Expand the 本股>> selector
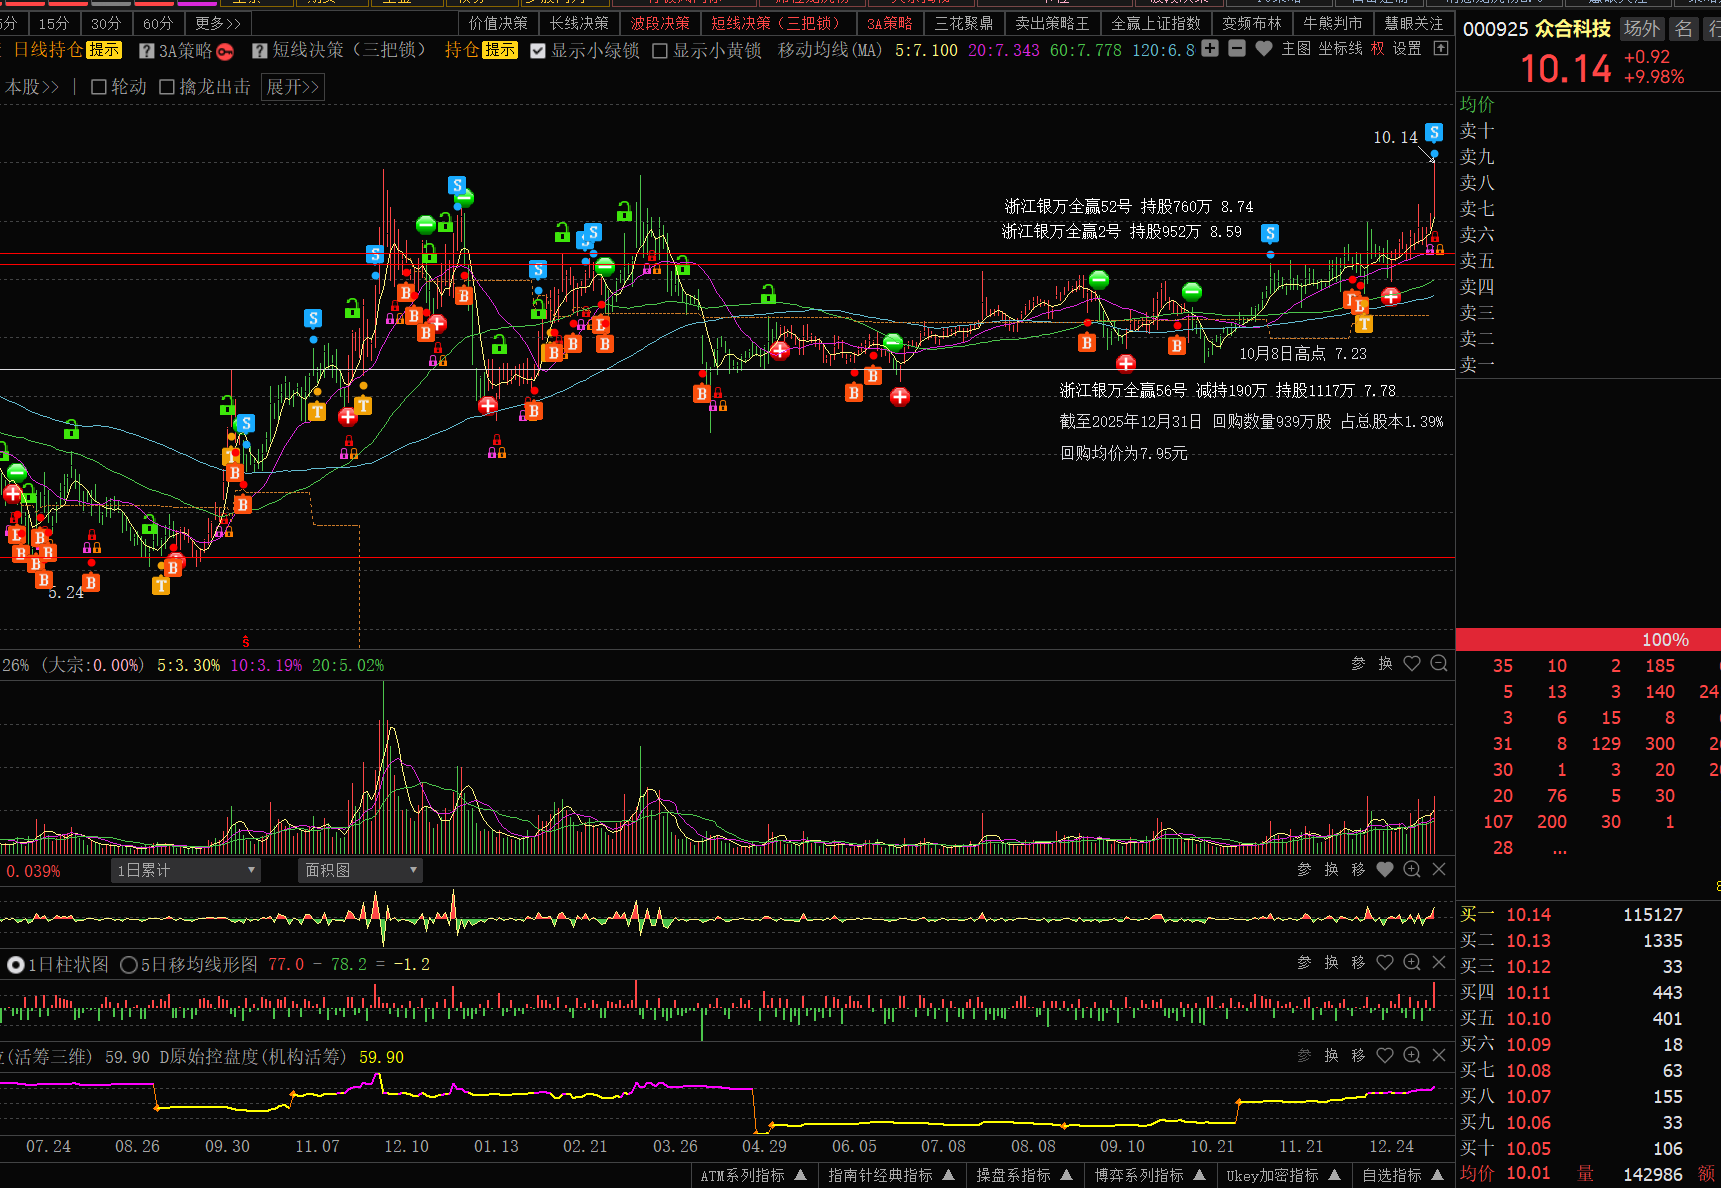This screenshot has width=1721, height=1188. coord(32,87)
